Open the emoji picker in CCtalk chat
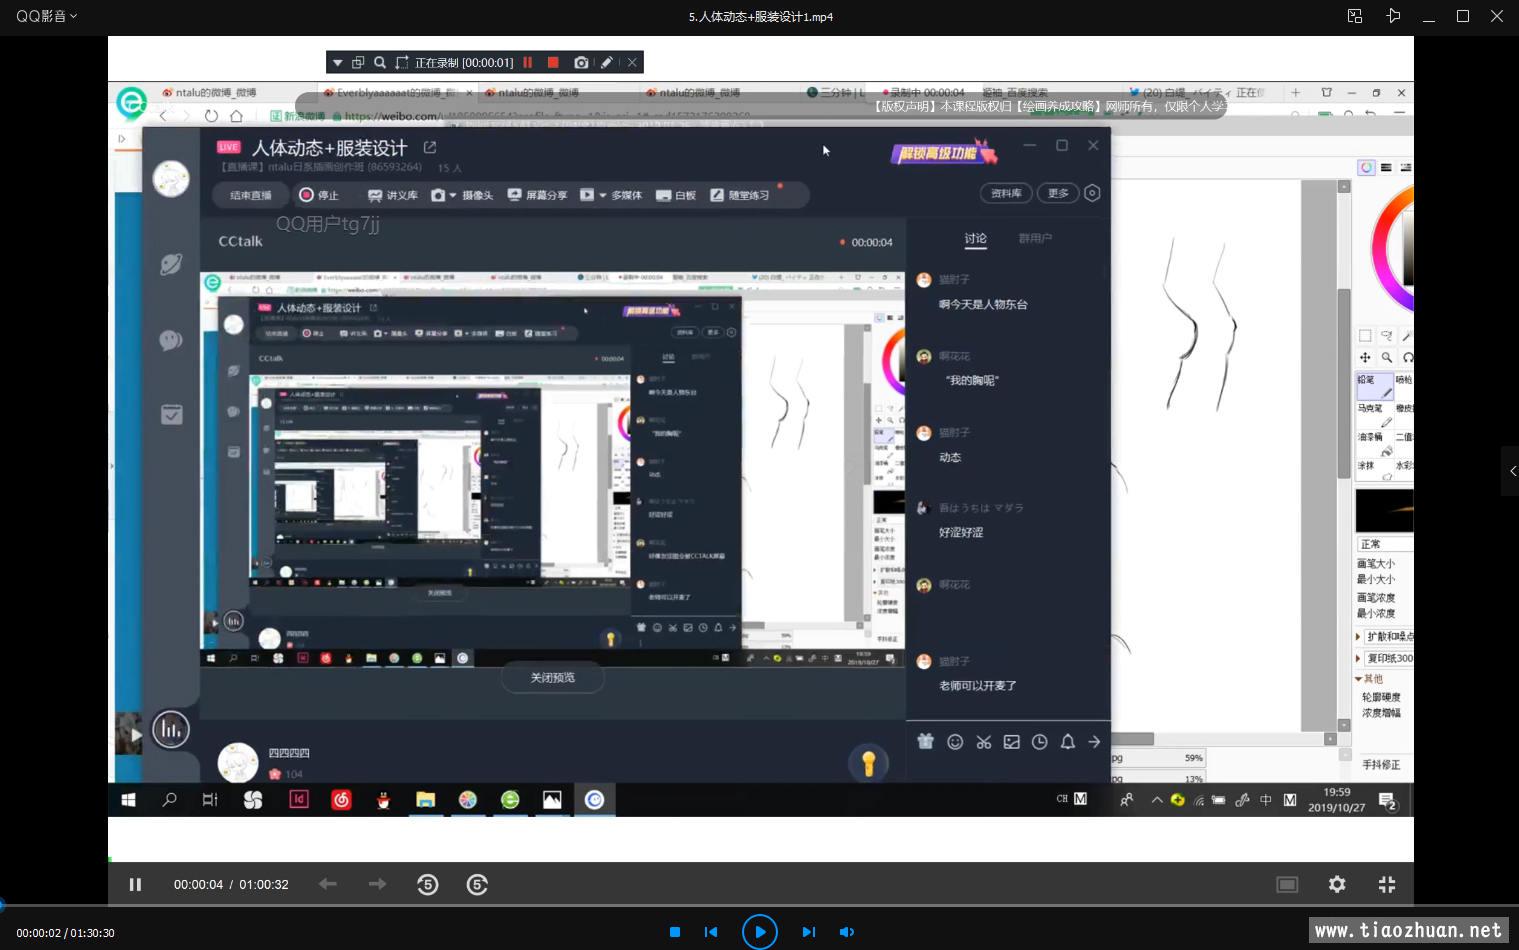The width and height of the screenshot is (1519, 950). tap(955, 742)
